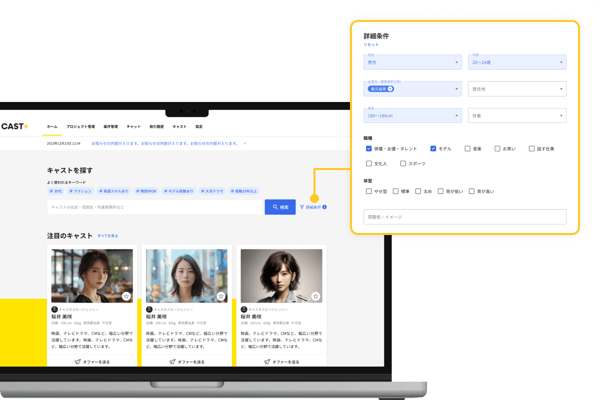Viewport: 600px width, 400px height.
Task: Switch to the キャスト nav tab
Action: [180, 127]
